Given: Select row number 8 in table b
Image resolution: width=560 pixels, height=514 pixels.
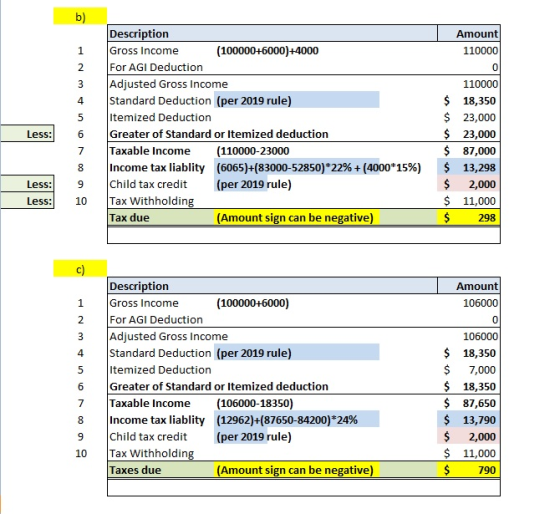Looking at the screenshot, I should [80, 168].
